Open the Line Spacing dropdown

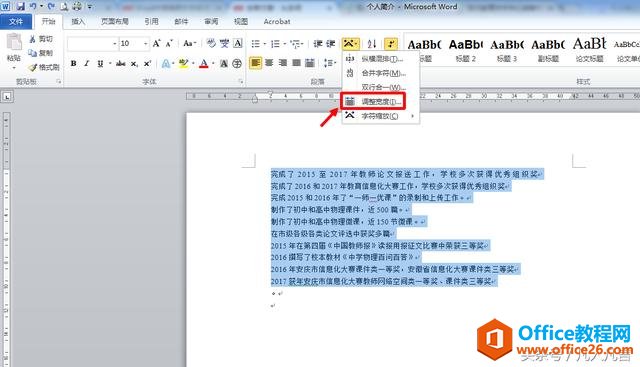[x=330, y=63]
